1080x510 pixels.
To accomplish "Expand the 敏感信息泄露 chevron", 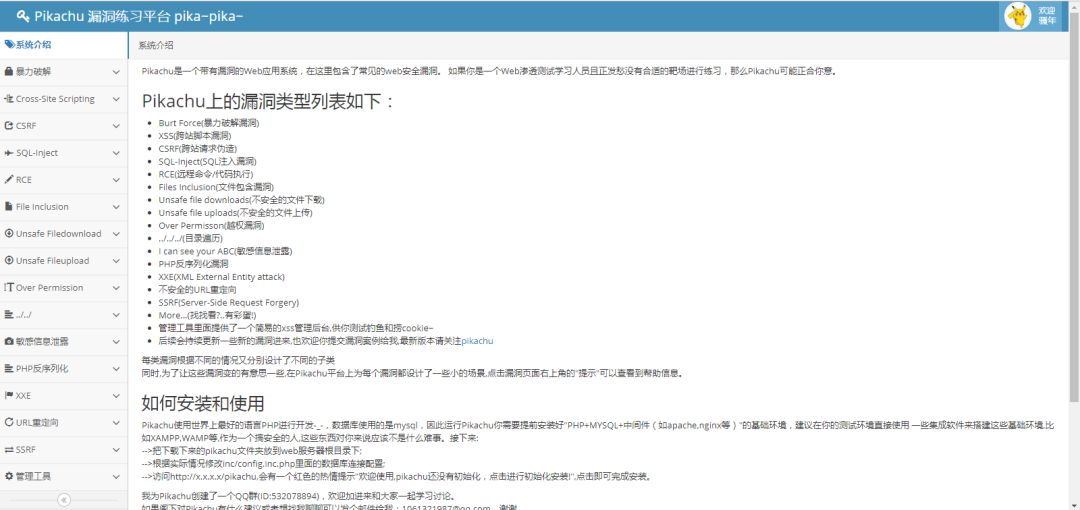I will pyautogui.click(x=116, y=341).
